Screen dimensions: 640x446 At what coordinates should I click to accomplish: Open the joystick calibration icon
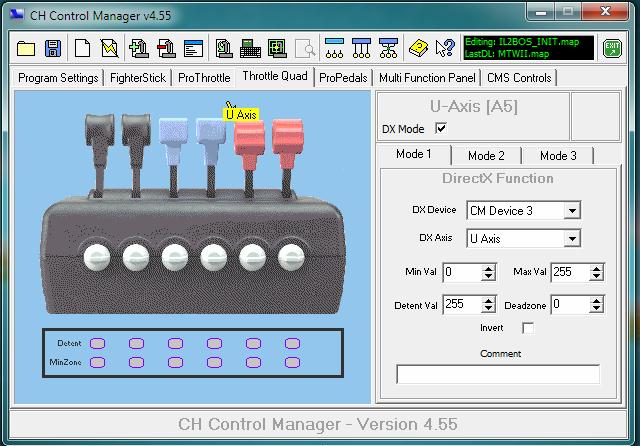224,49
